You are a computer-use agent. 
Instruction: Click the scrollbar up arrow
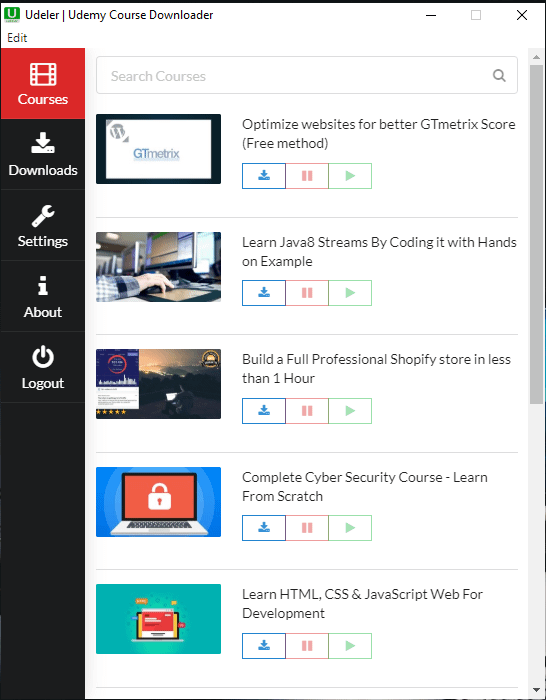tap(536, 57)
